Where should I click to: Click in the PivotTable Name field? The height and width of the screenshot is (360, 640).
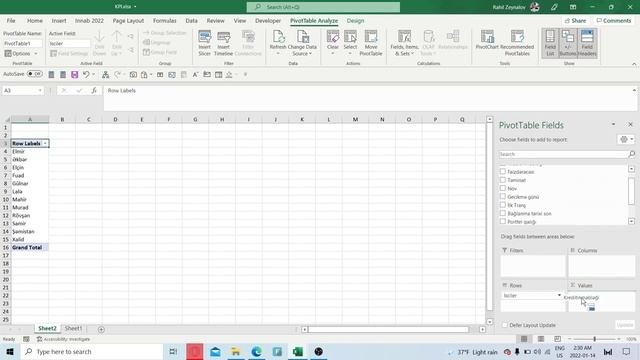click(x=22, y=43)
